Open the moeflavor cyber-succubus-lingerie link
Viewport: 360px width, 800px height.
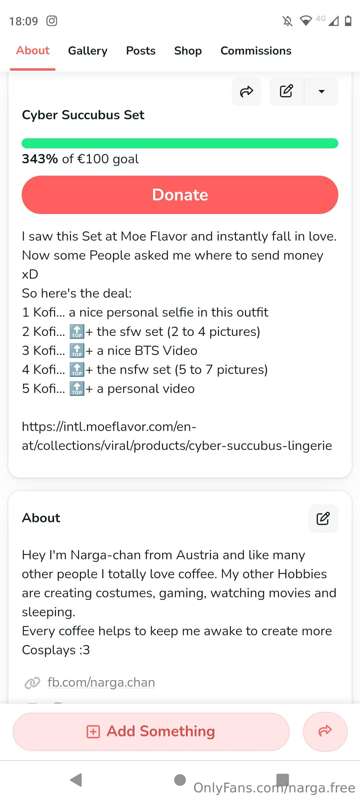177,436
